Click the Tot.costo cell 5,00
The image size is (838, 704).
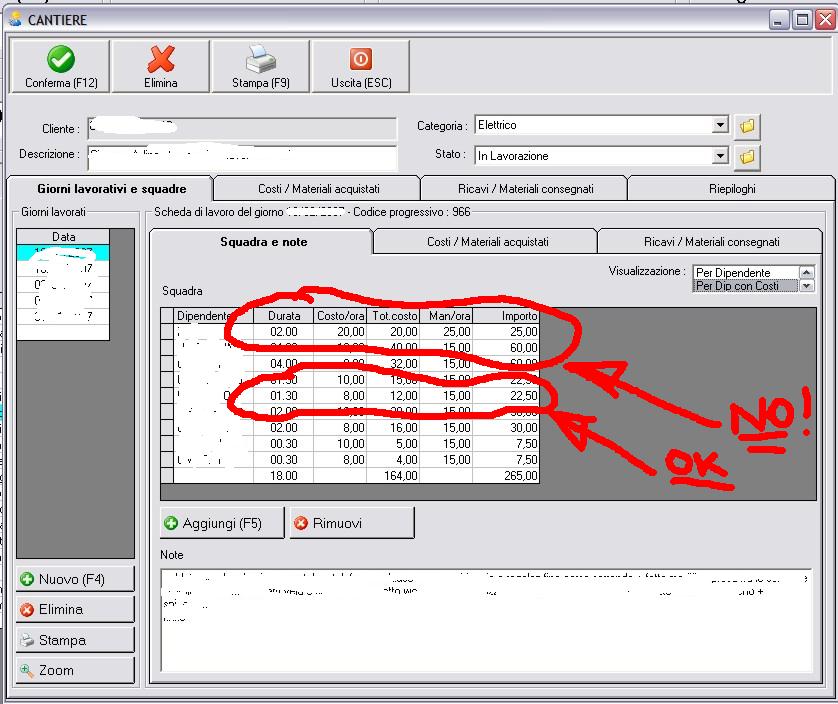click(x=393, y=444)
